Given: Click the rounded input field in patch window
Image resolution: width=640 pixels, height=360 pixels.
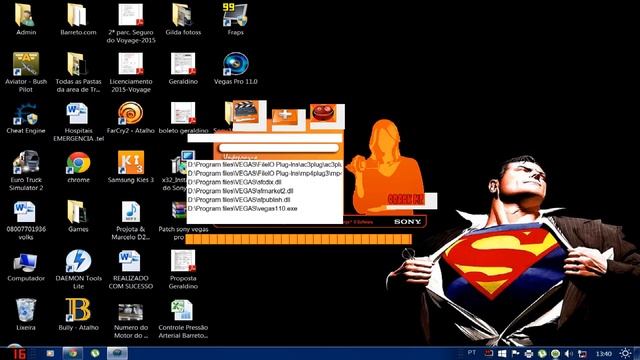Looking at the screenshot, I should point(279,148).
